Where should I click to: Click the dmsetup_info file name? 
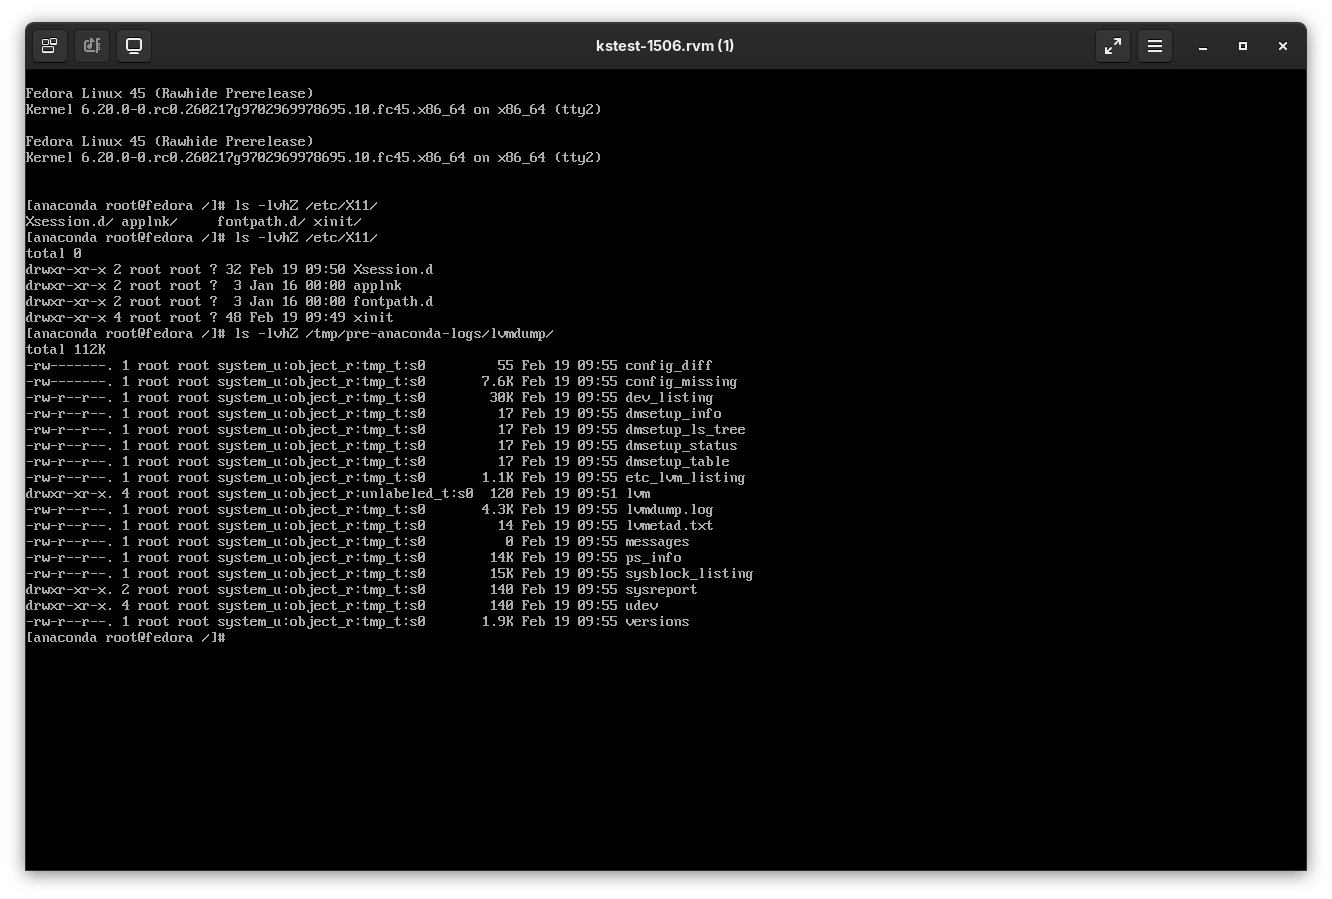point(673,414)
